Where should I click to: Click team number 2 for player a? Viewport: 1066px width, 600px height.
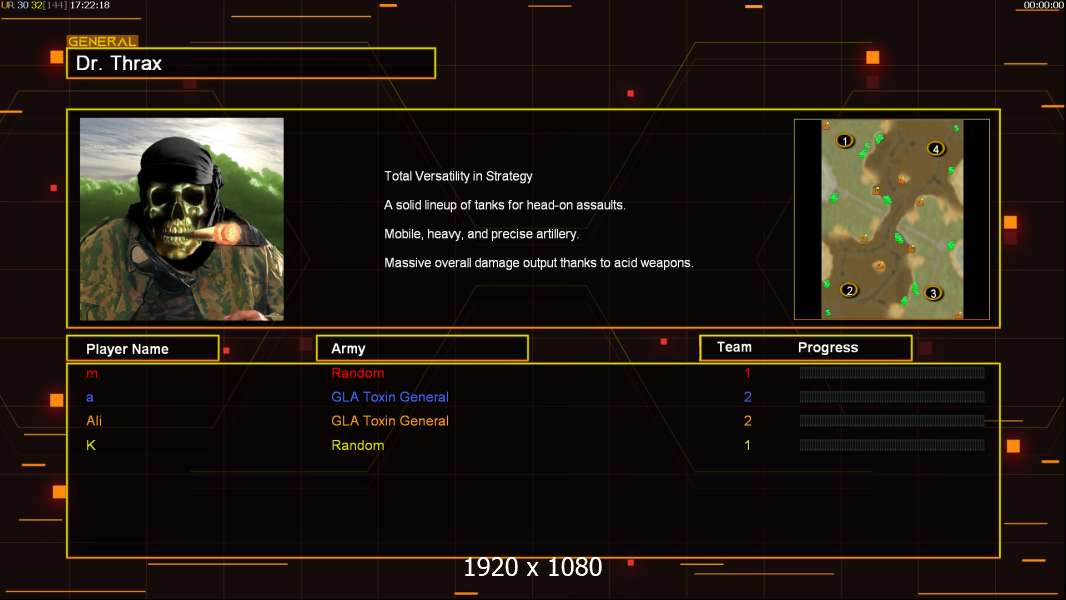pos(747,397)
